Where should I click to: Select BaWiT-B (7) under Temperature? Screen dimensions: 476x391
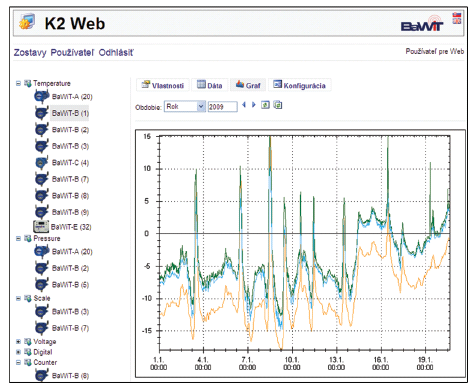[70, 179]
